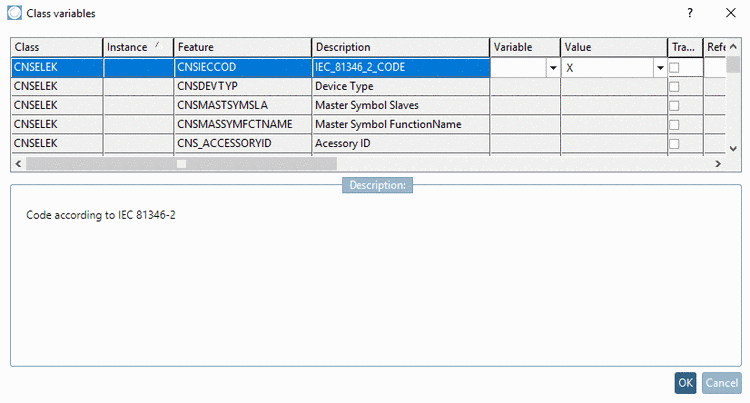Sort by the Class column header
The width and height of the screenshot is (750, 403).
(56, 47)
